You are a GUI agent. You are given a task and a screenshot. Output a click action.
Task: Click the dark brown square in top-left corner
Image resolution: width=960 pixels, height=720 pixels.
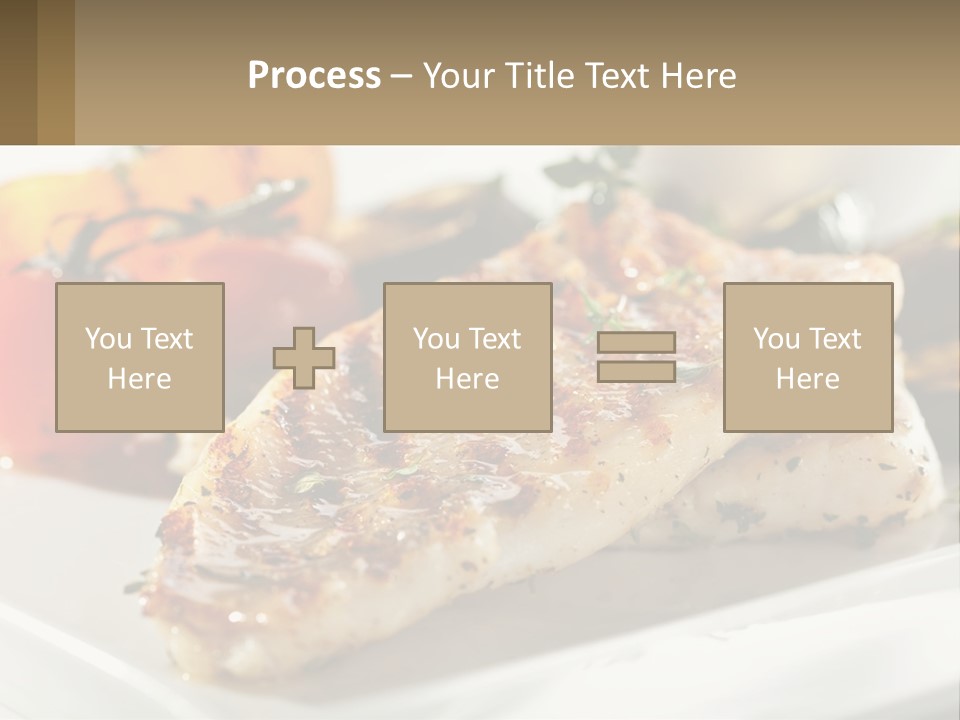point(17,72)
